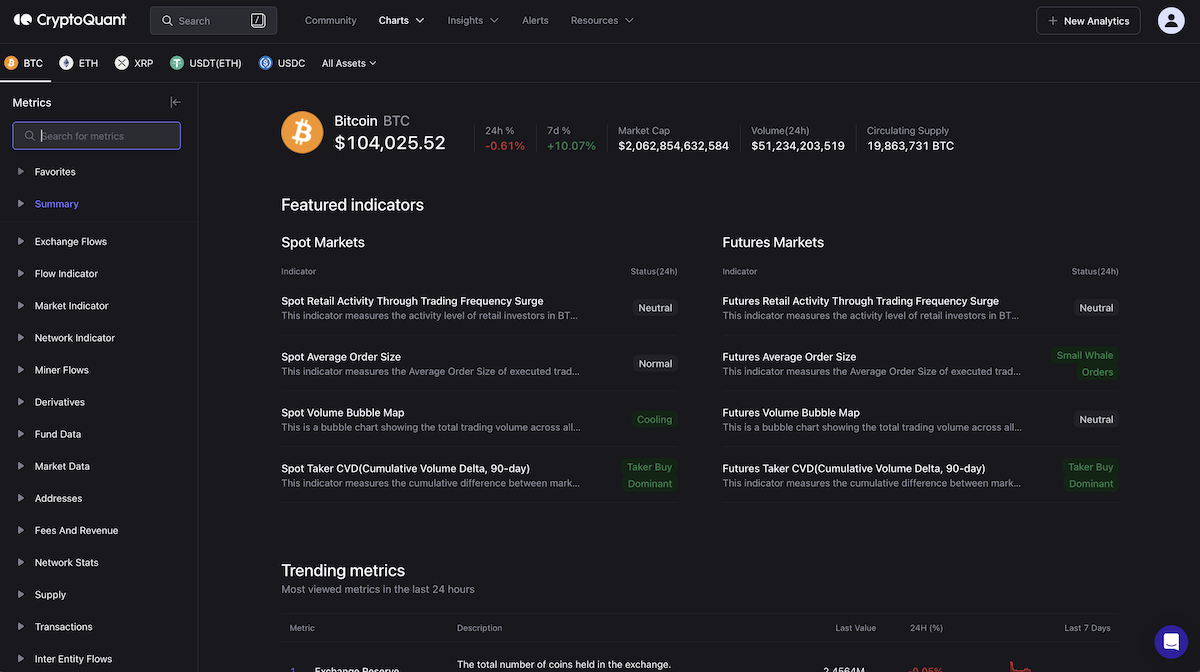This screenshot has width=1200, height=672.
Task: Click the 7d change +10.07% value
Action: click(571, 146)
